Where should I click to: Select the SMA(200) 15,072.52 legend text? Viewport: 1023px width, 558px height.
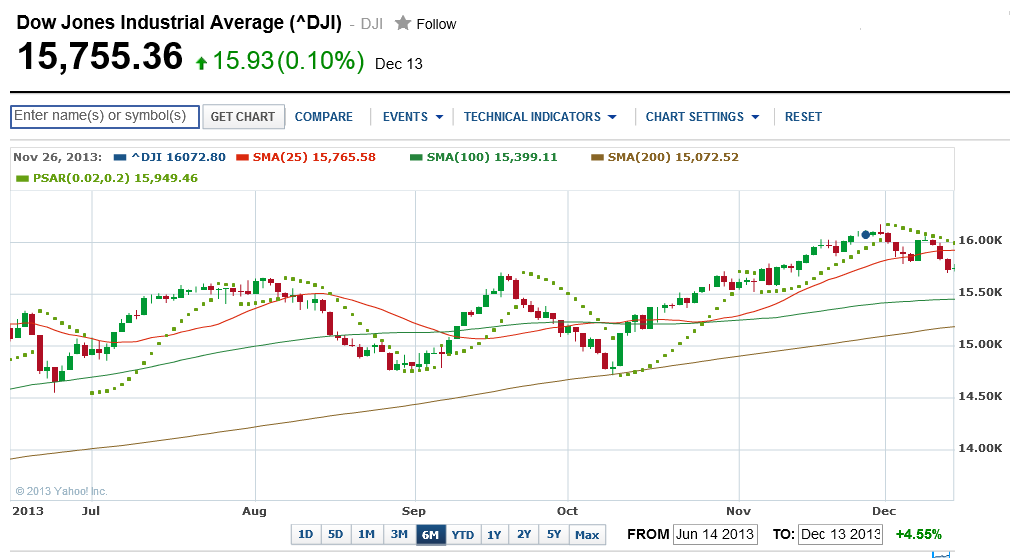click(x=673, y=157)
